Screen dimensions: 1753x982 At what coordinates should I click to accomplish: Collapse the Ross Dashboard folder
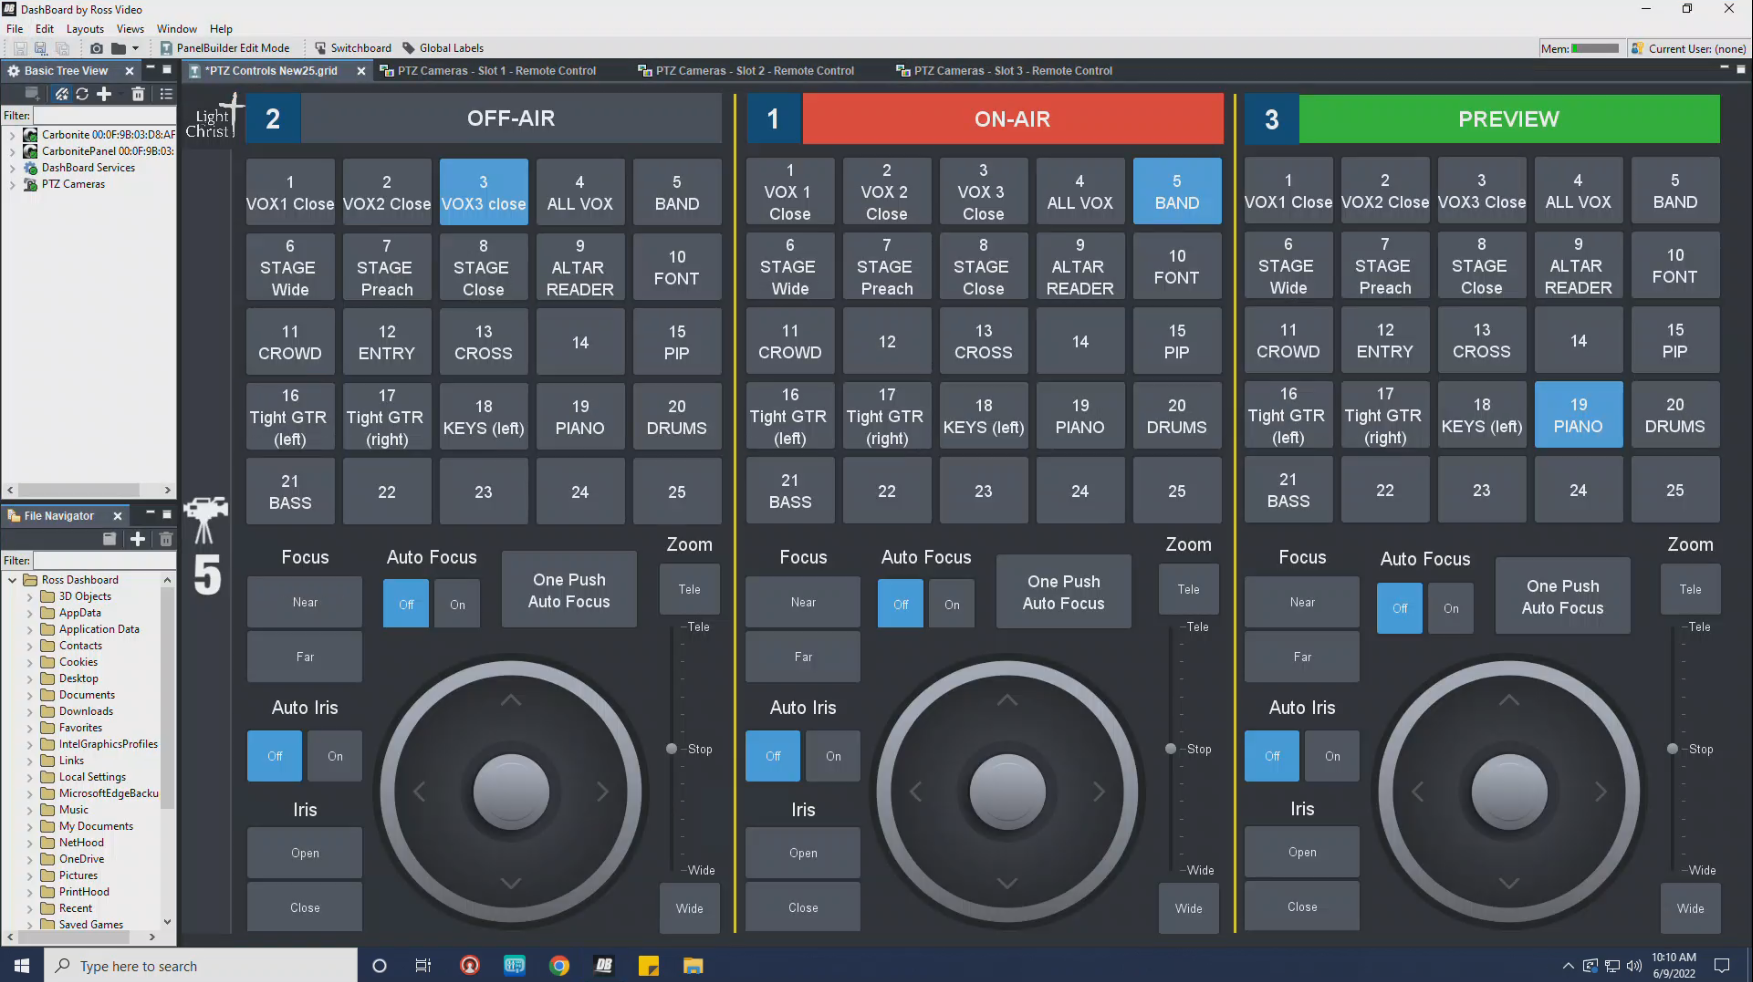(x=12, y=580)
